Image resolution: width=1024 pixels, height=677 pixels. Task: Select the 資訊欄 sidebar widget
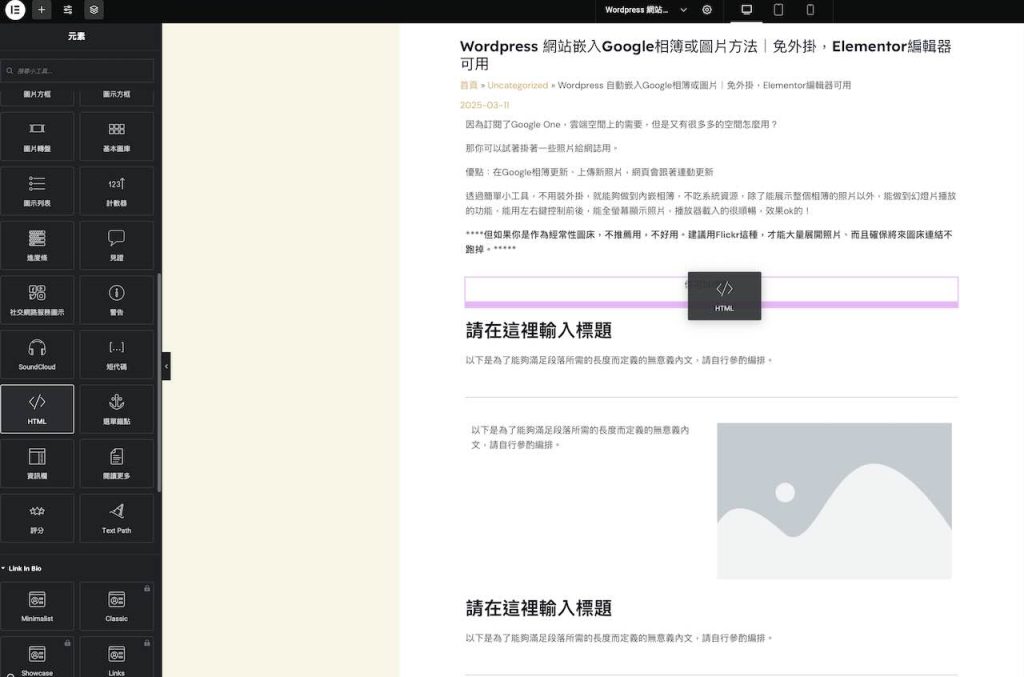pyautogui.click(x=37, y=464)
